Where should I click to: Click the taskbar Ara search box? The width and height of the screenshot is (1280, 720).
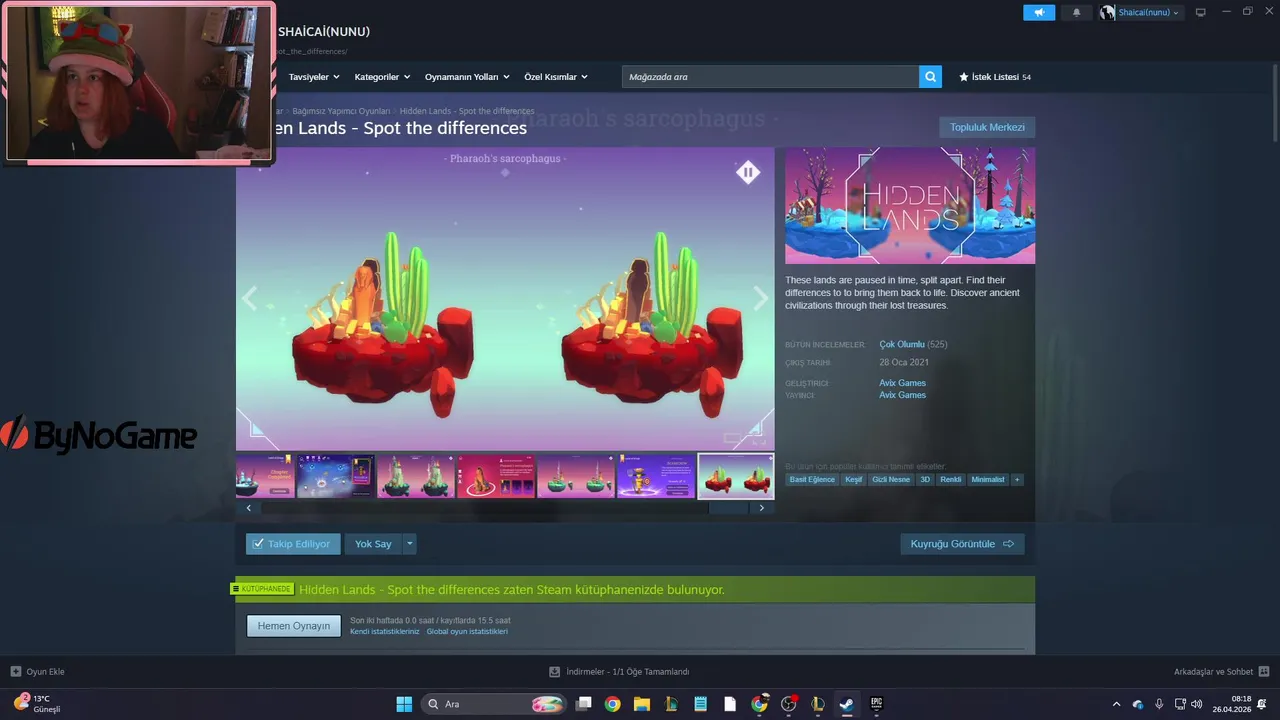(x=496, y=704)
